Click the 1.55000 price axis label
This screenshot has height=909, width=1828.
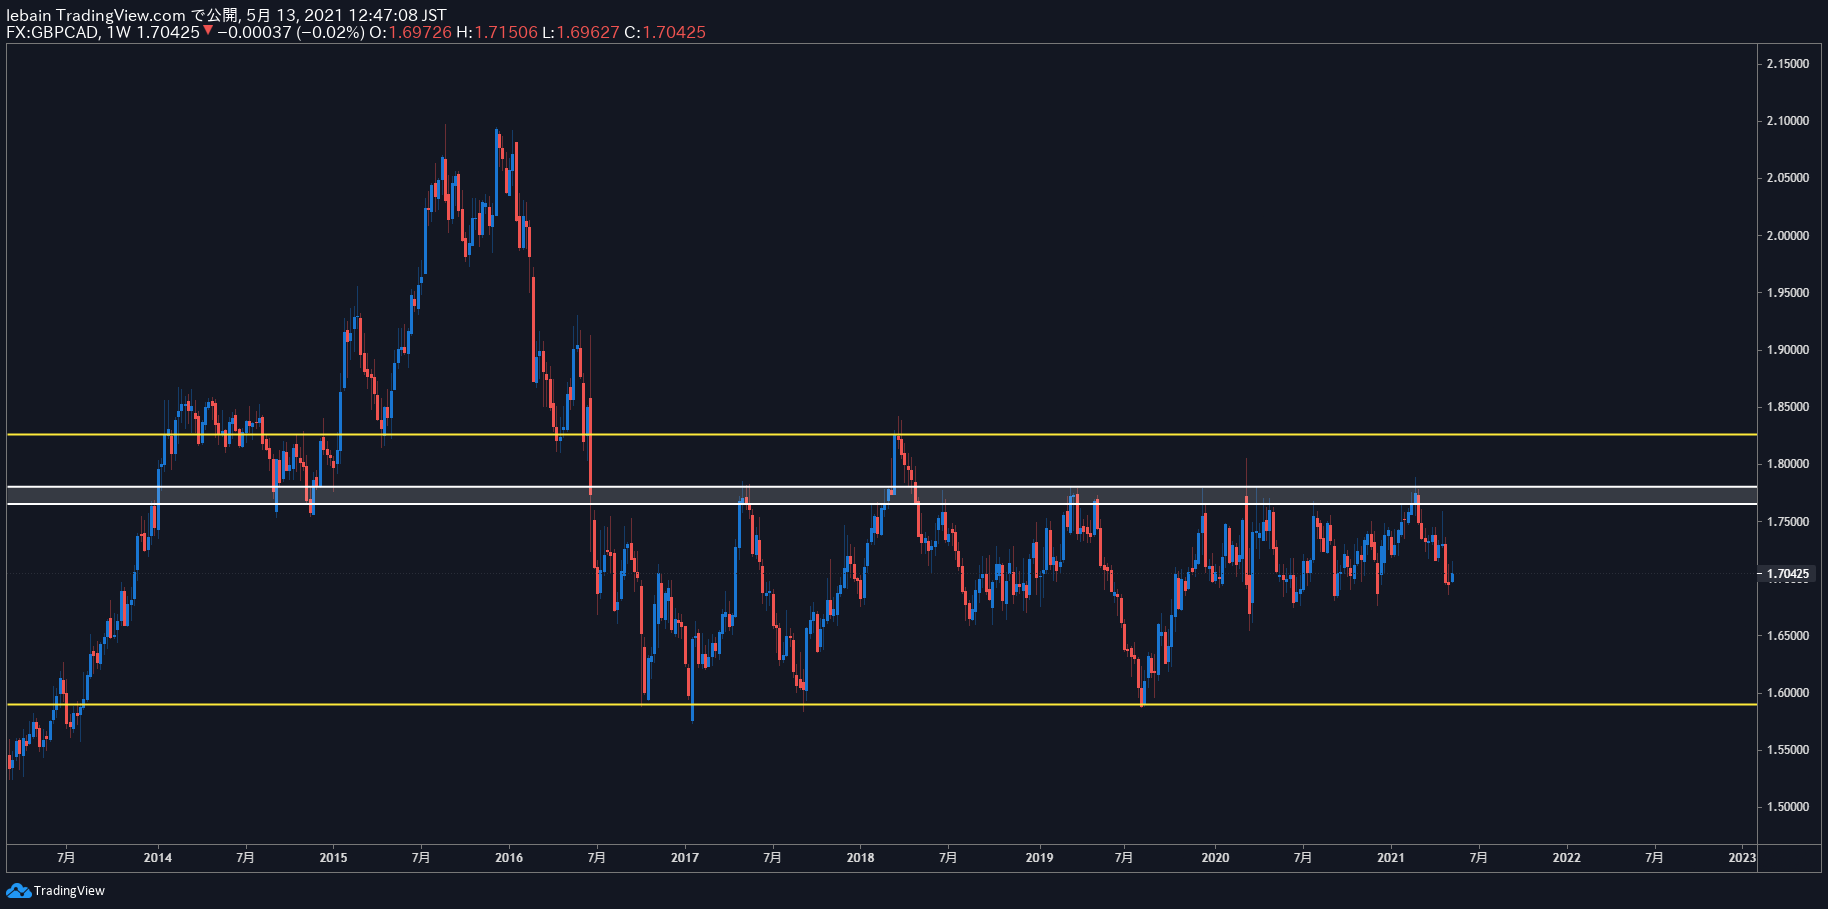1787,750
